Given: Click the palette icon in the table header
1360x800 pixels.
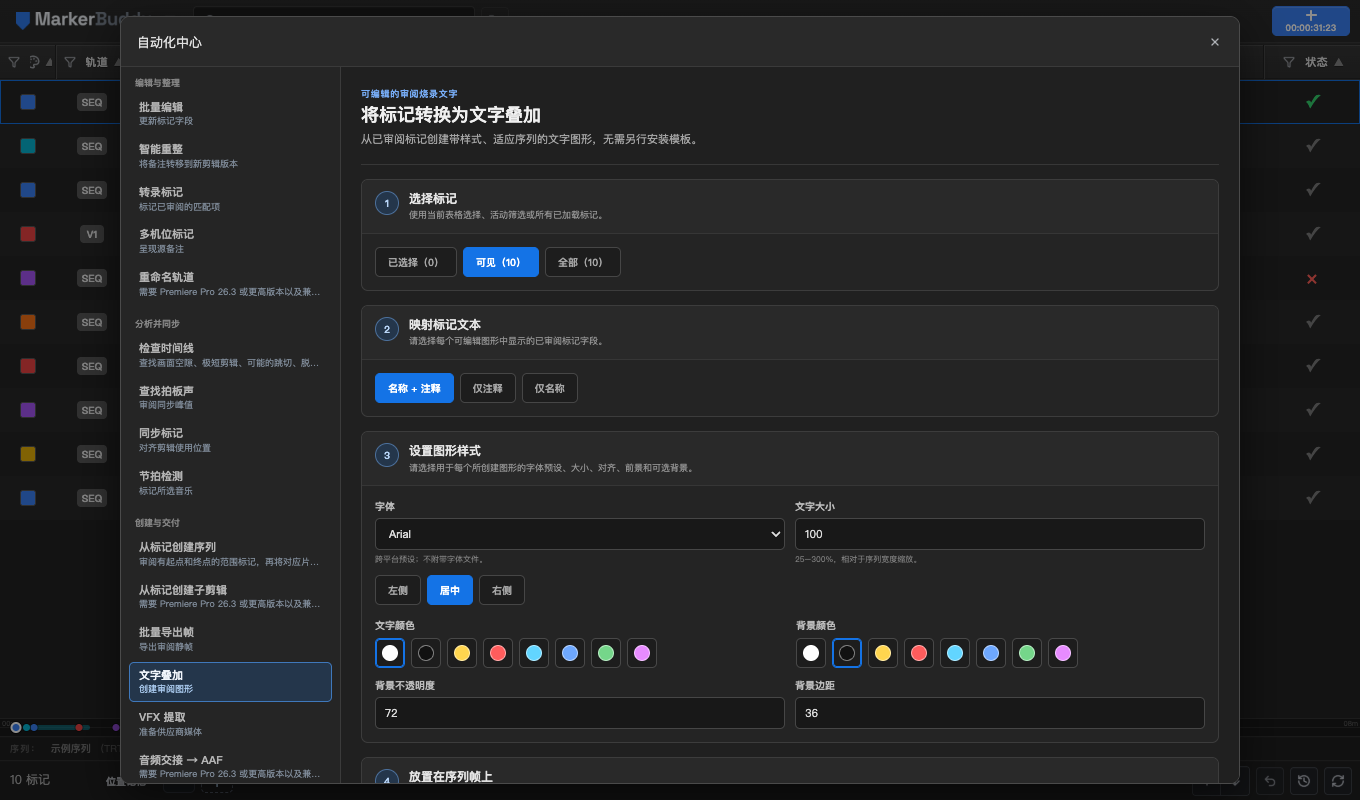Looking at the screenshot, I should tap(35, 62).
